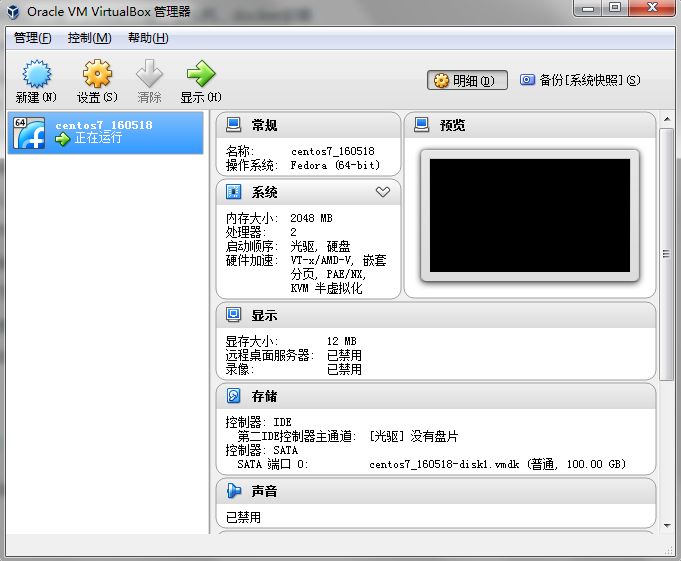
Task: Click the 2048 MB memory size value
Action: coord(311,218)
